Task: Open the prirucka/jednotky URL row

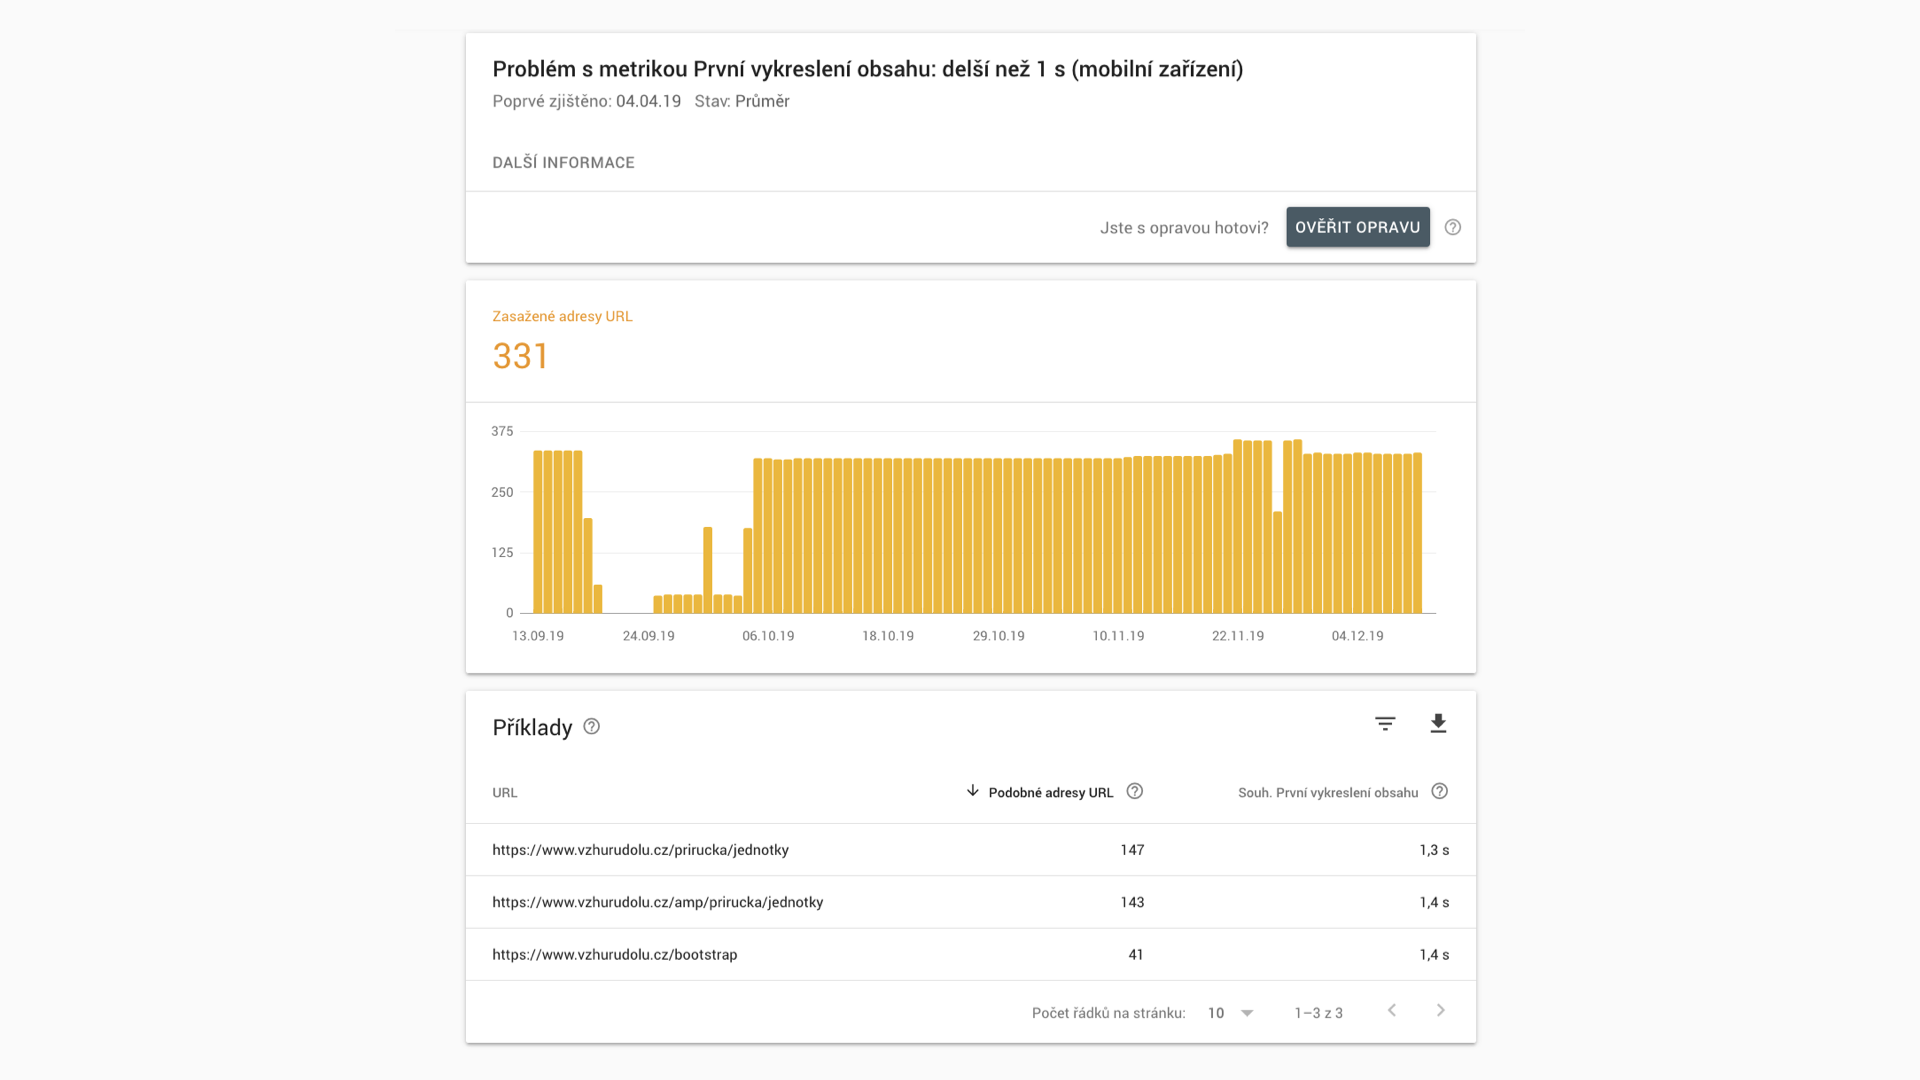Action: [640, 850]
